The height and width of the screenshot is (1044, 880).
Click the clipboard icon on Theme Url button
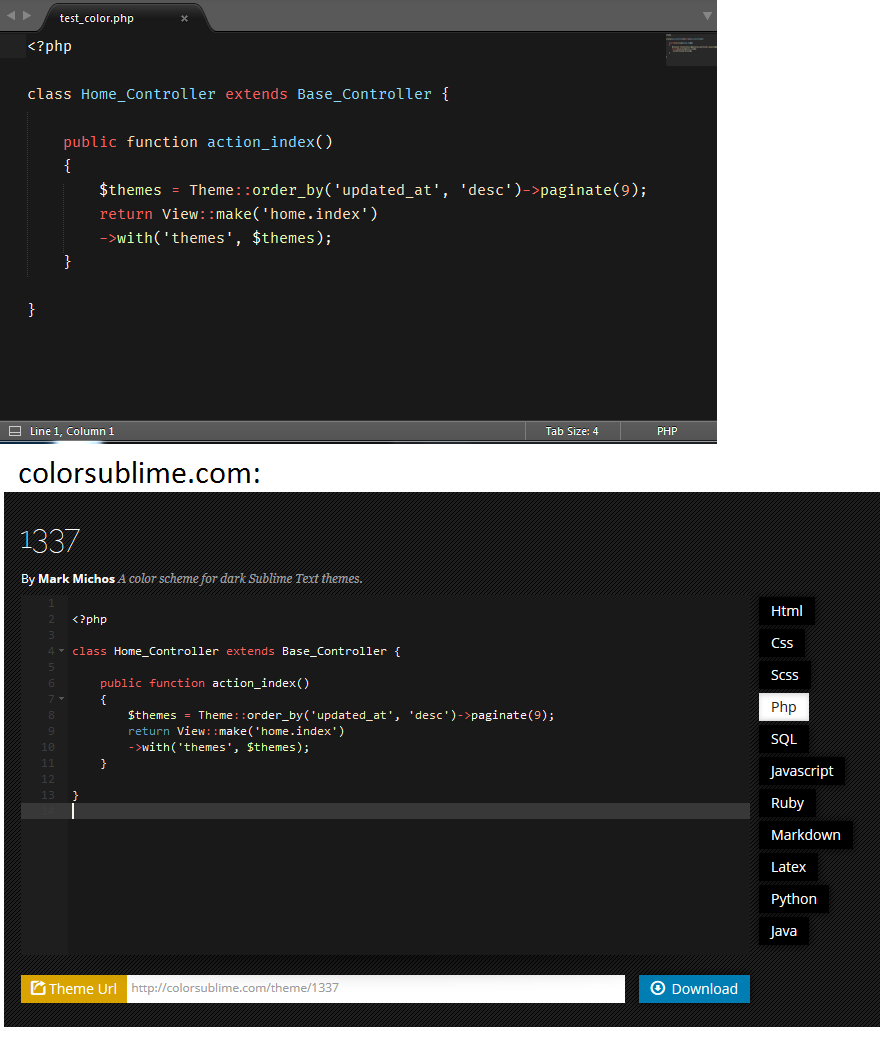[x=39, y=988]
